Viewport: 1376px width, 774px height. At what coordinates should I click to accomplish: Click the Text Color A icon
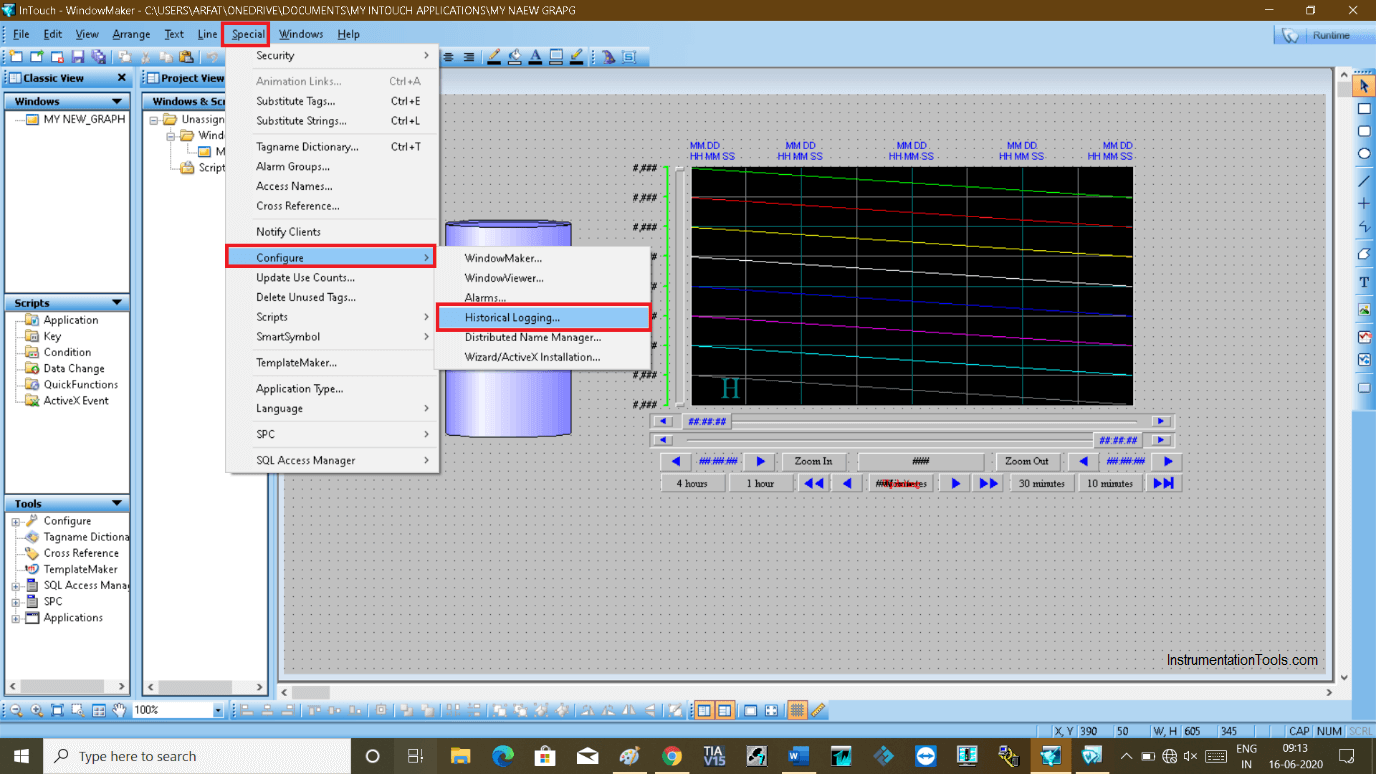(x=535, y=57)
